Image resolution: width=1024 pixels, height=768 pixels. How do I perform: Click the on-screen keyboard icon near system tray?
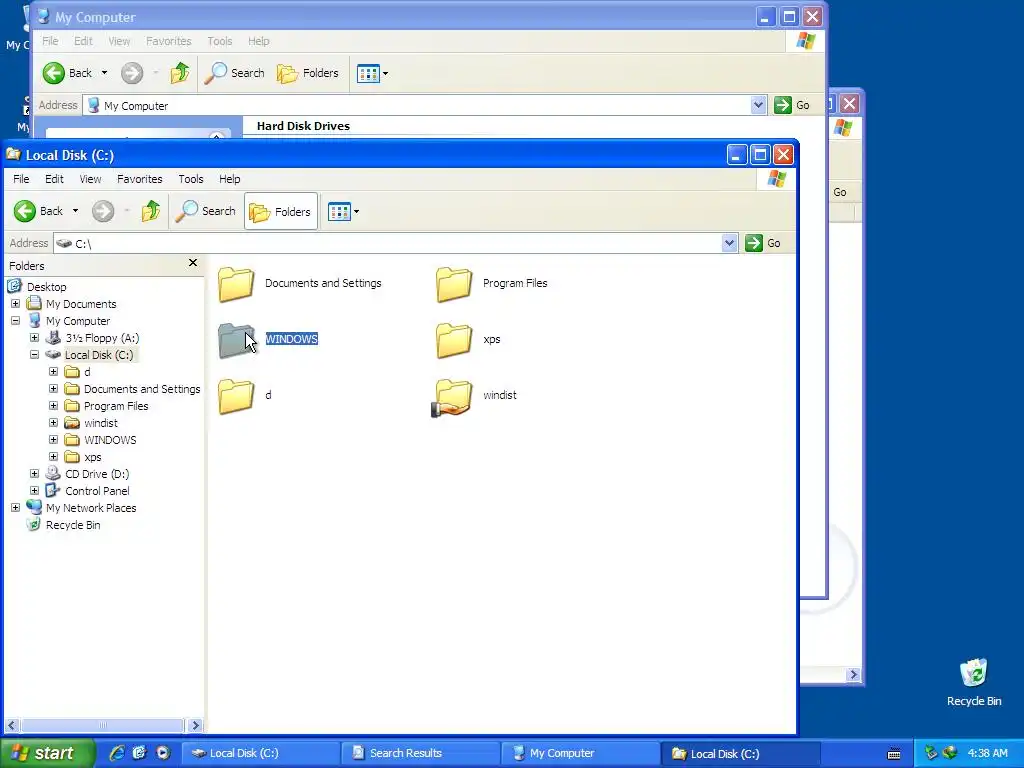pos(894,754)
